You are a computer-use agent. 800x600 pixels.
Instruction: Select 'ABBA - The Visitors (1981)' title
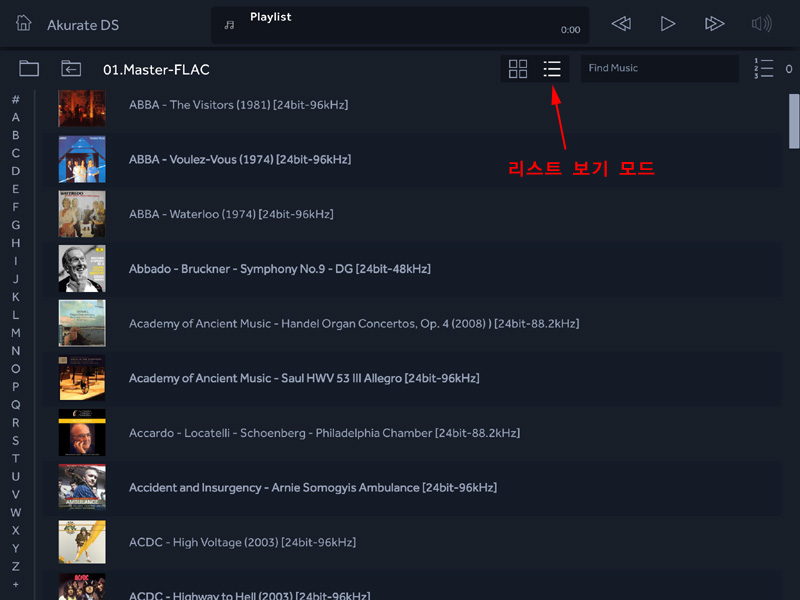tap(239, 105)
